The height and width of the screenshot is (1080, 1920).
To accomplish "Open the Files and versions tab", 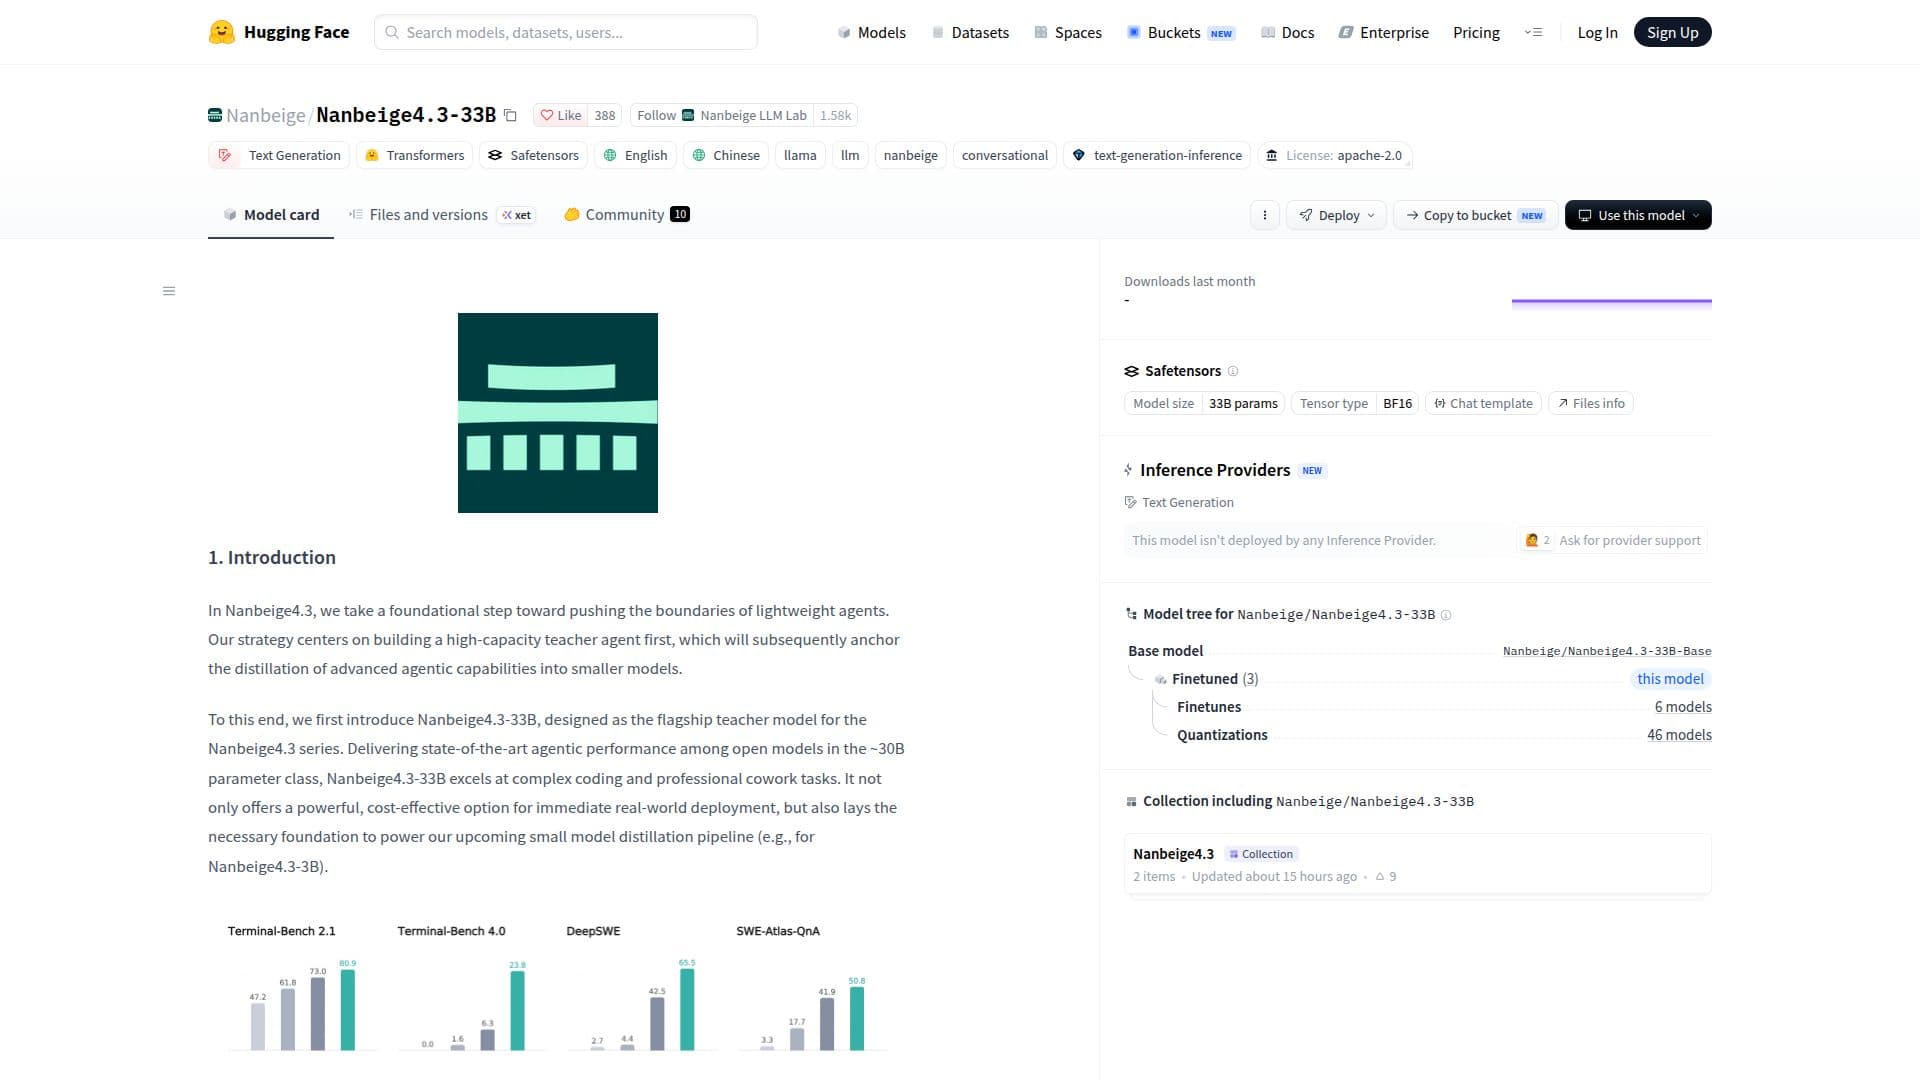I will (442, 215).
